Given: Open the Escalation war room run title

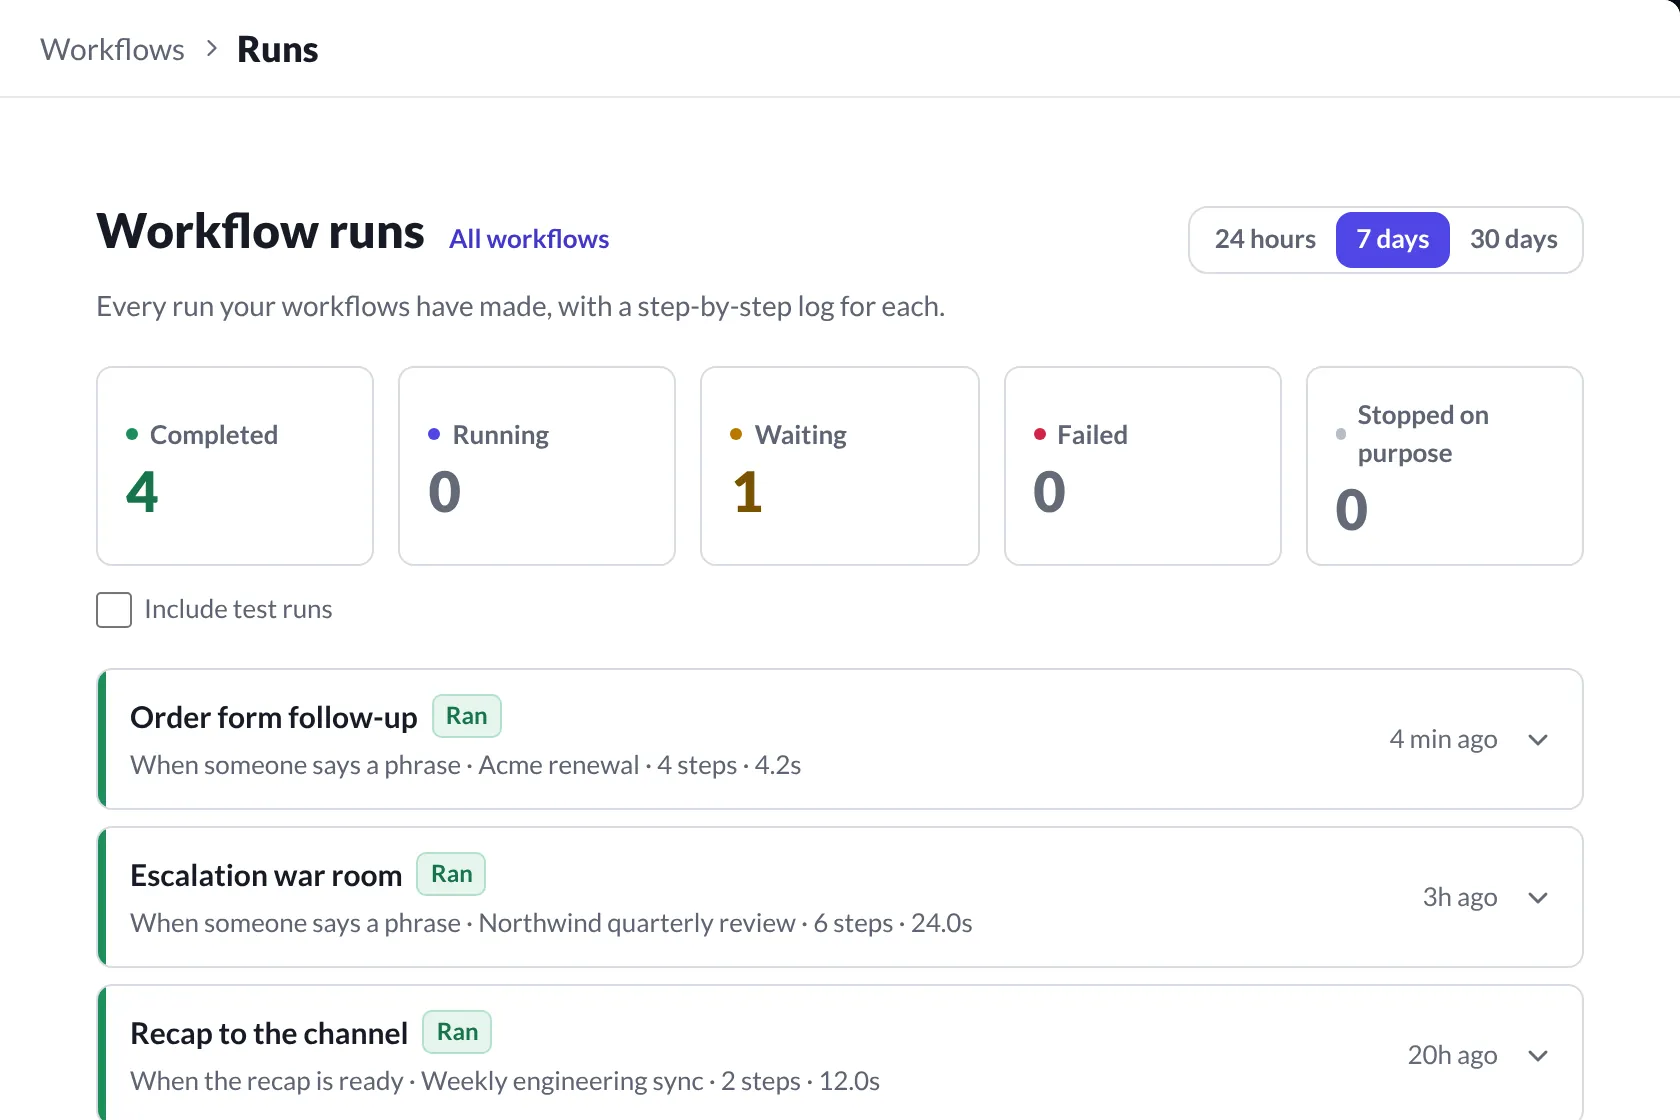Looking at the screenshot, I should pos(266,875).
